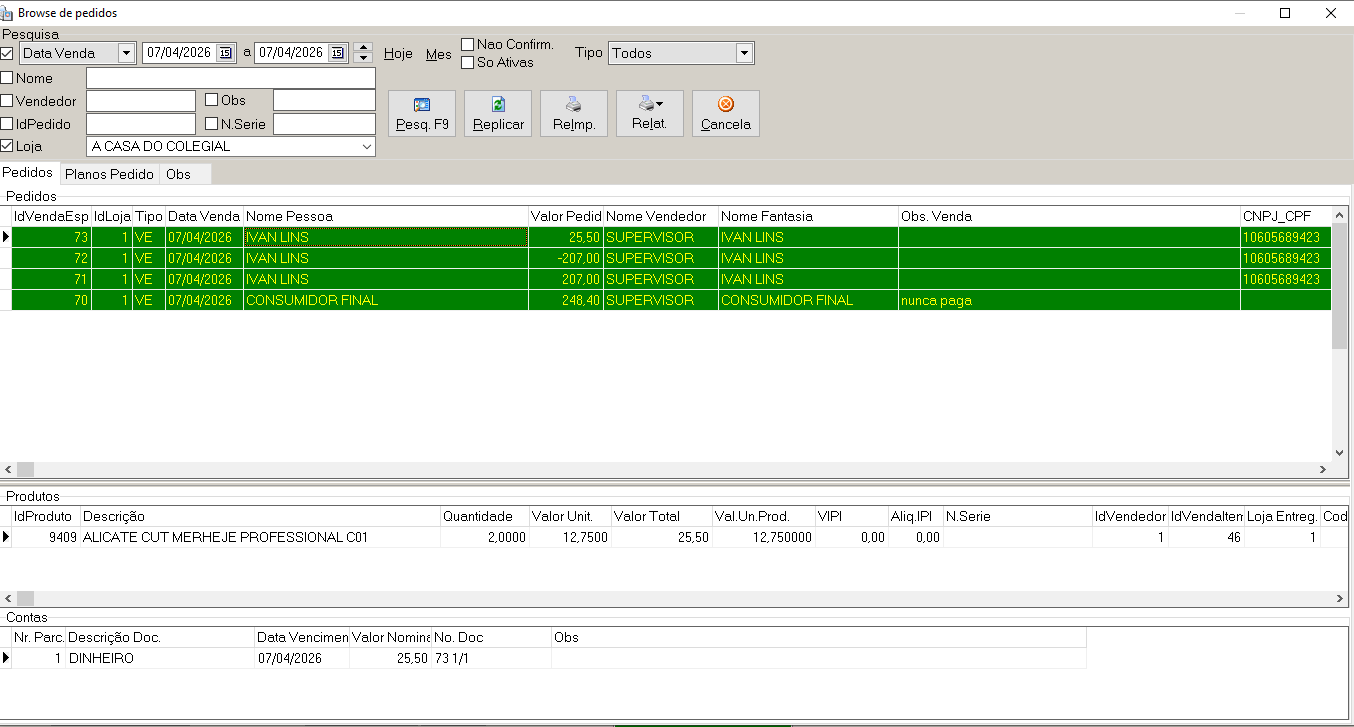Switch to the Planos Pedido tab
Viewport: 1354px width, 727px height.
pyautogui.click(x=109, y=174)
